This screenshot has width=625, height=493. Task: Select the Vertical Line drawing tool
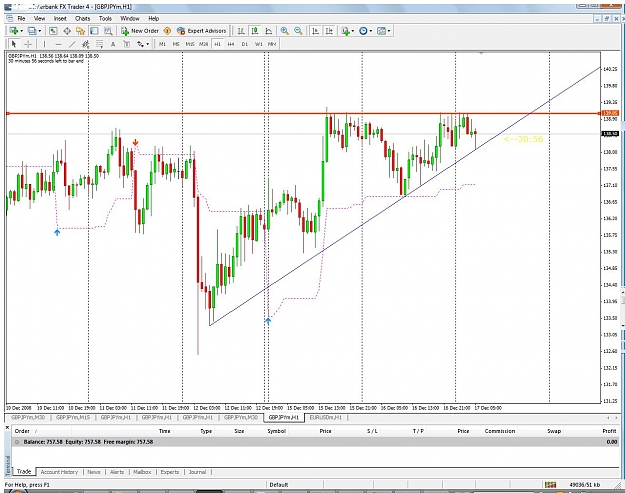click(x=44, y=44)
